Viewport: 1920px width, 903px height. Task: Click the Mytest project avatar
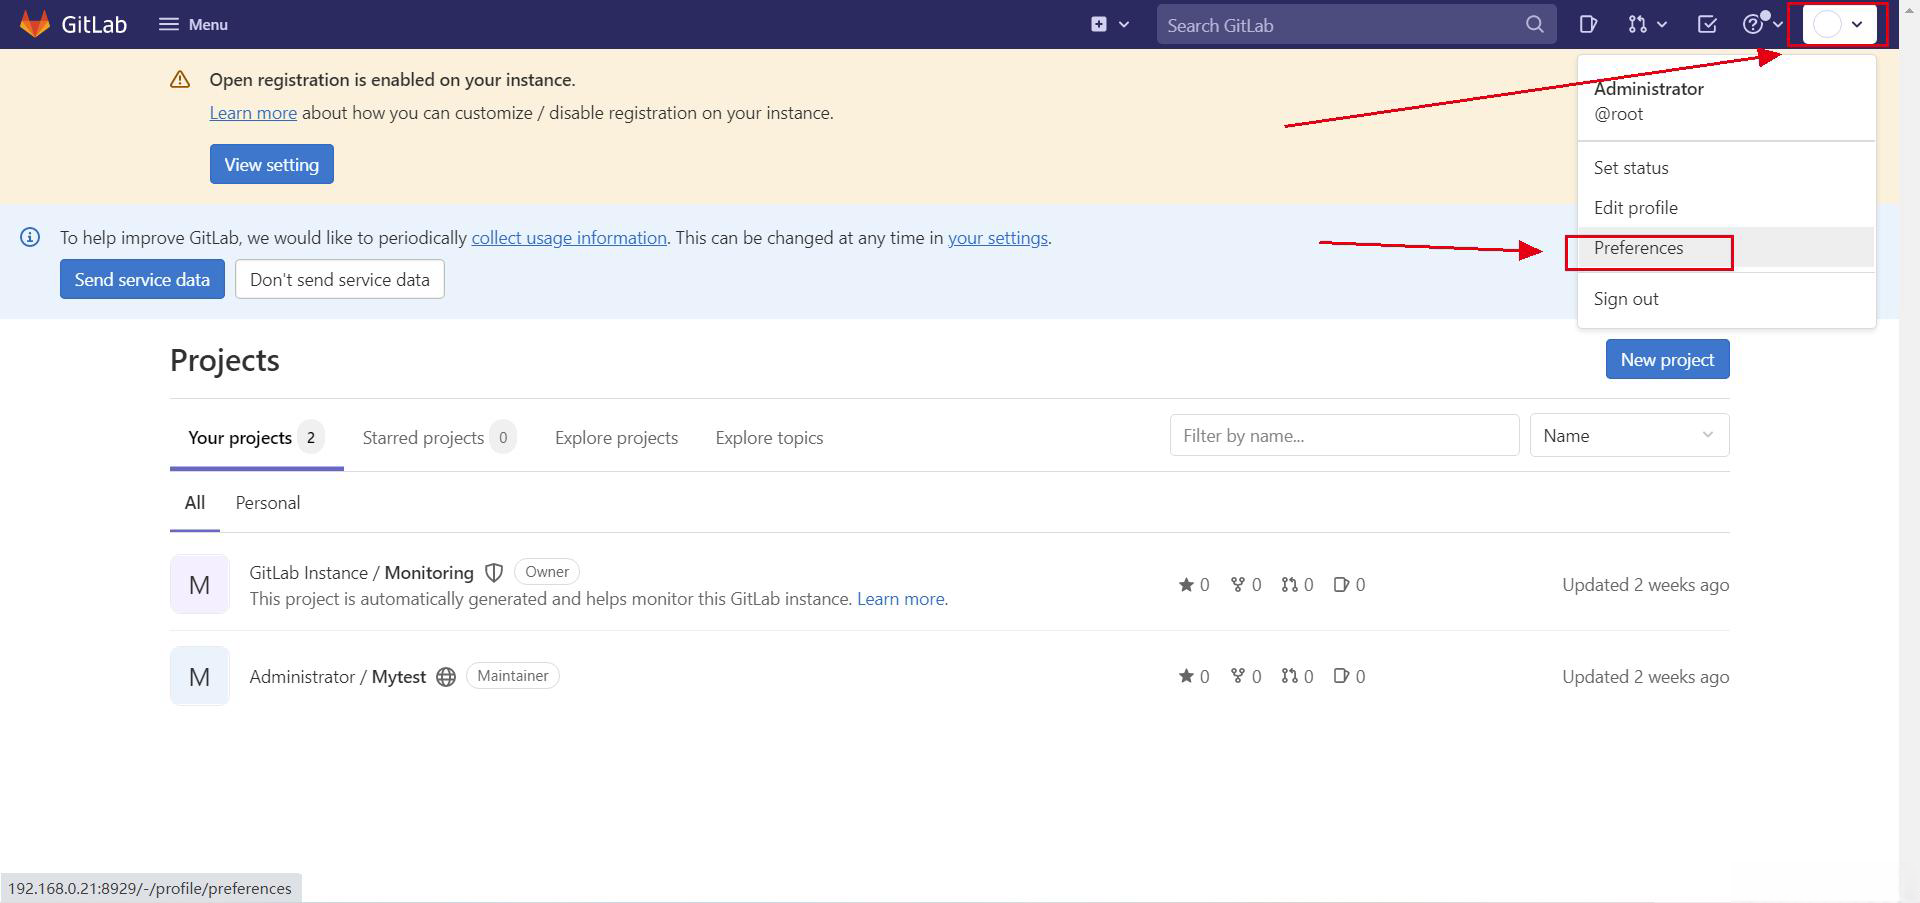click(200, 676)
